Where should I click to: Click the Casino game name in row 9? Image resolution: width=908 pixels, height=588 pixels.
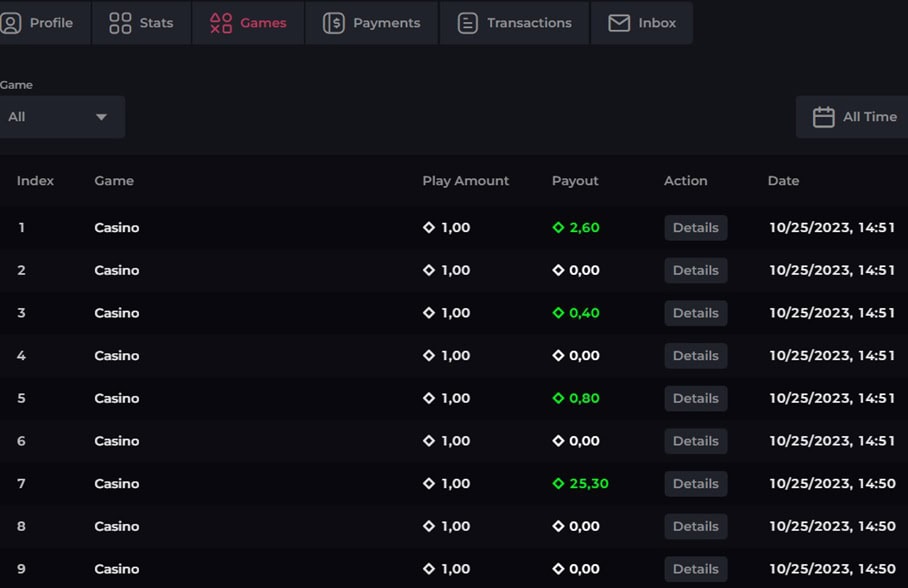(x=117, y=569)
